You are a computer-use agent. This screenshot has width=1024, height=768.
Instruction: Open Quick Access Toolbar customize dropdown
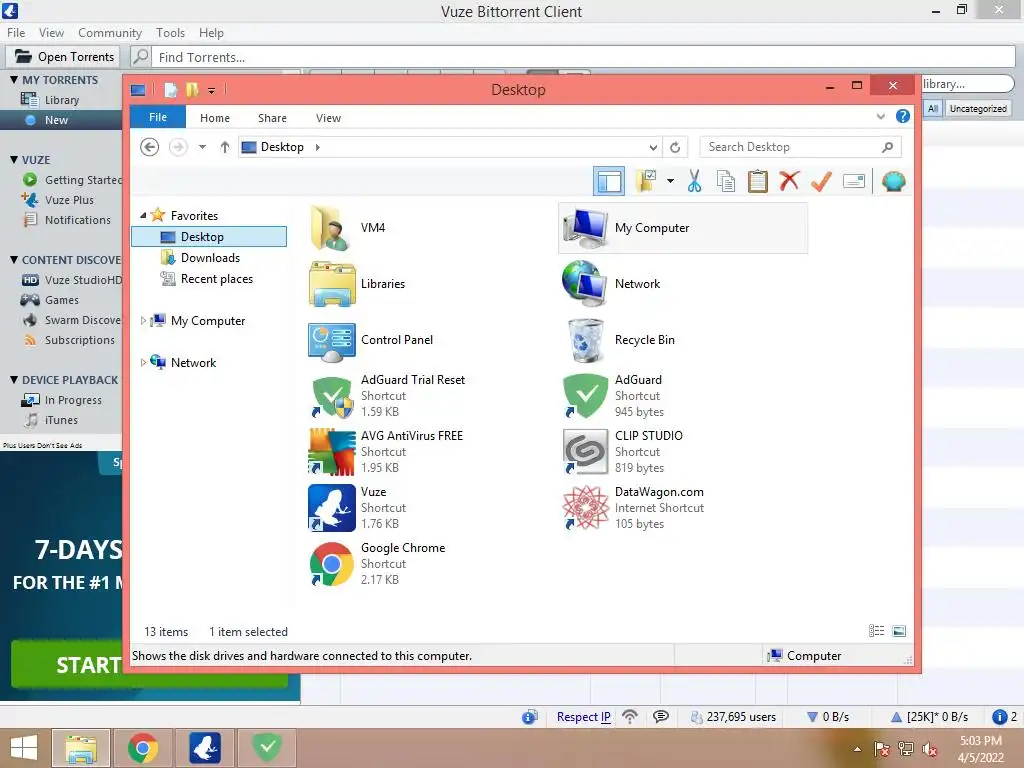[x=212, y=90]
